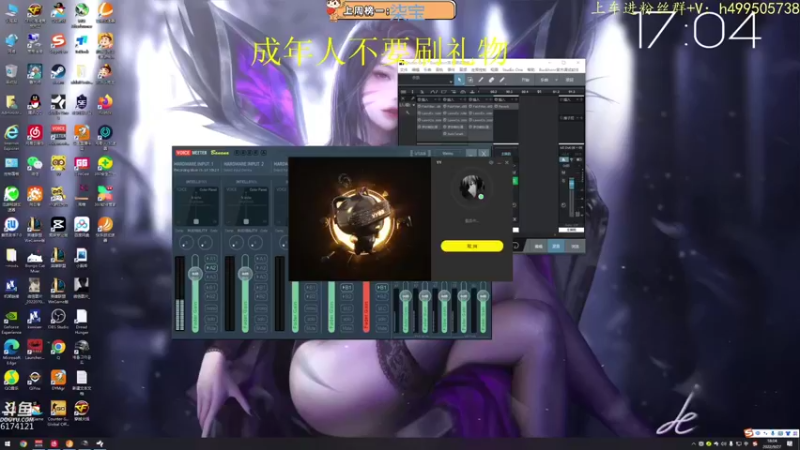The height and width of the screenshot is (450, 800).
Task: Launch OBS Studio from desktop
Action: tap(58, 316)
